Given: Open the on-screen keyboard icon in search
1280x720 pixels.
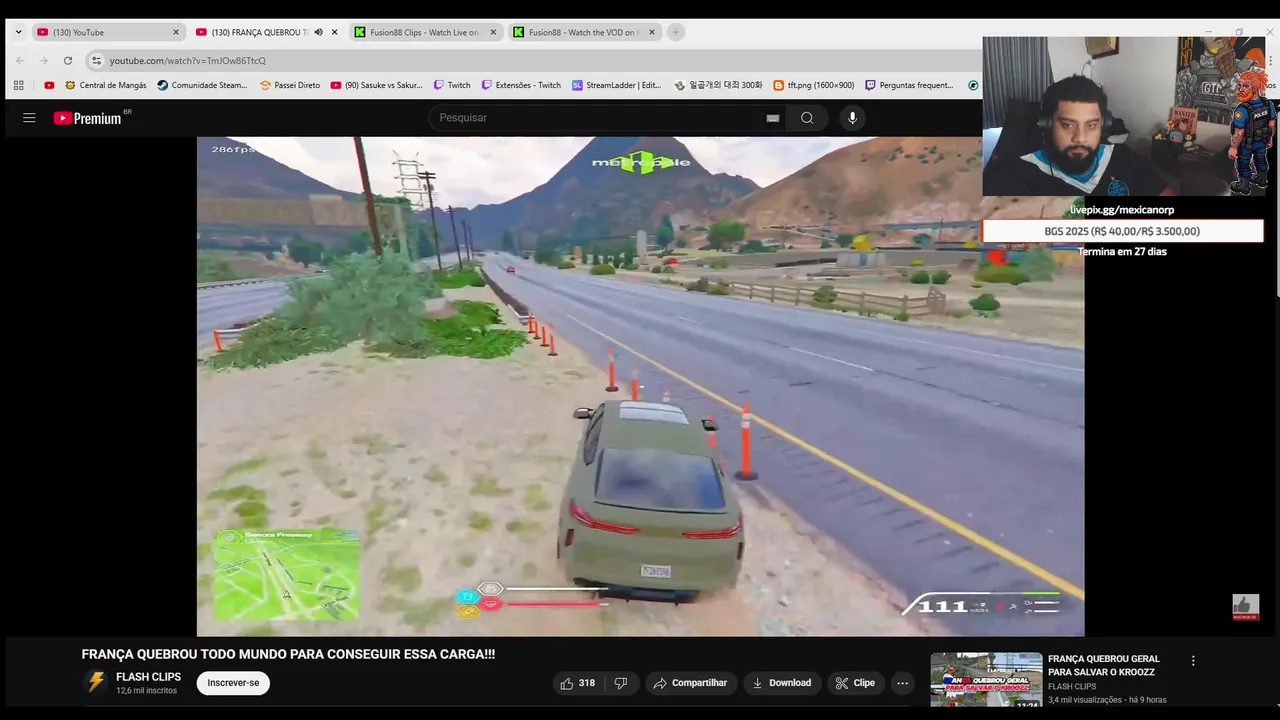Looking at the screenshot, I should (772, 118).
